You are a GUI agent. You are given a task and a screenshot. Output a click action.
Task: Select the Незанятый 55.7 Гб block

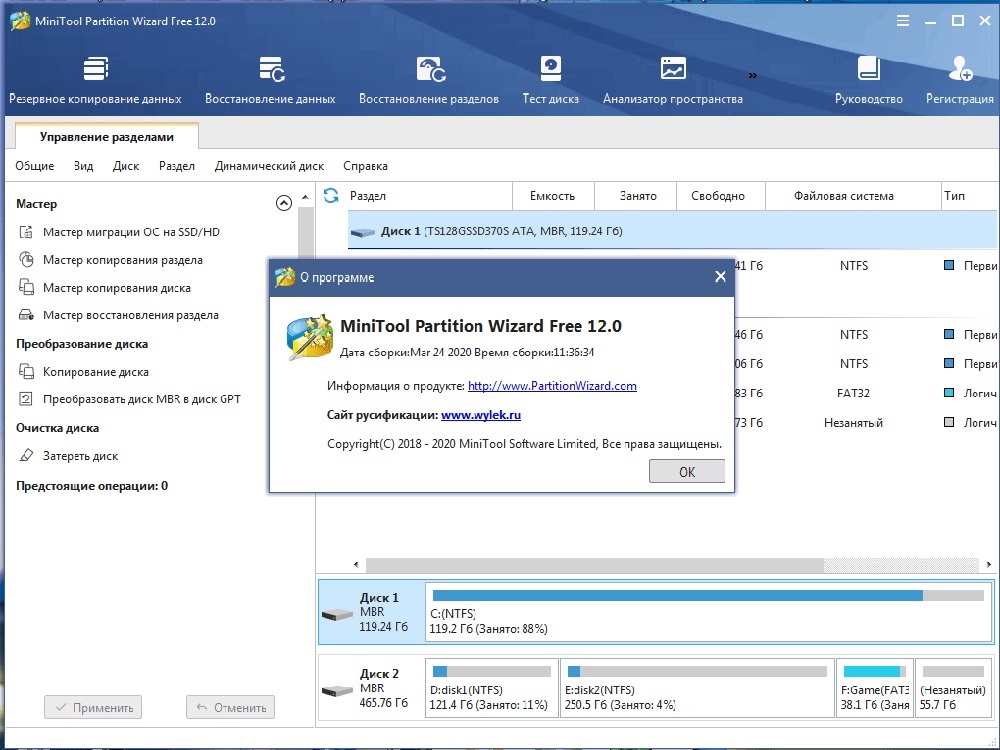[x=953, y=689]
